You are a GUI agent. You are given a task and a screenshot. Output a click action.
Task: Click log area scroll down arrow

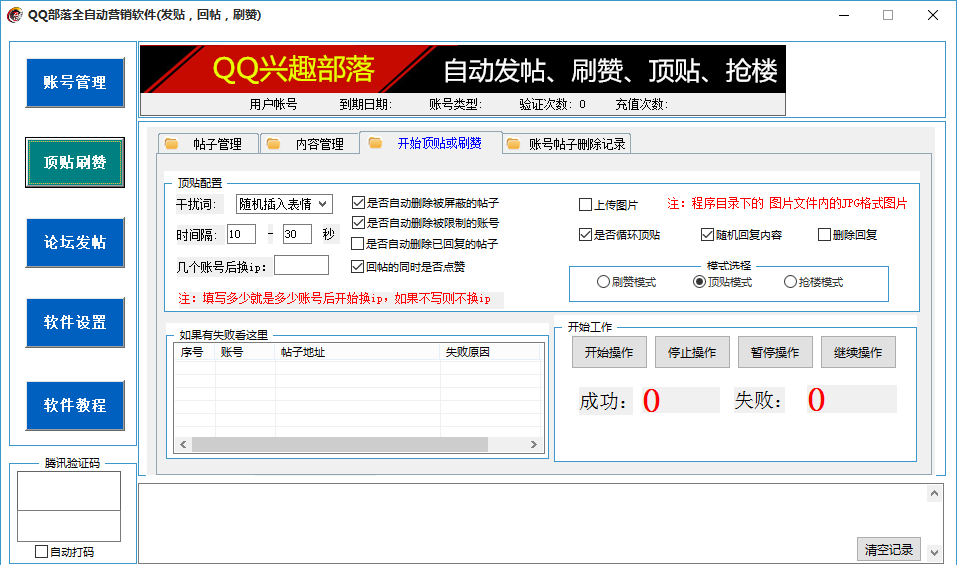pos(934,553)
